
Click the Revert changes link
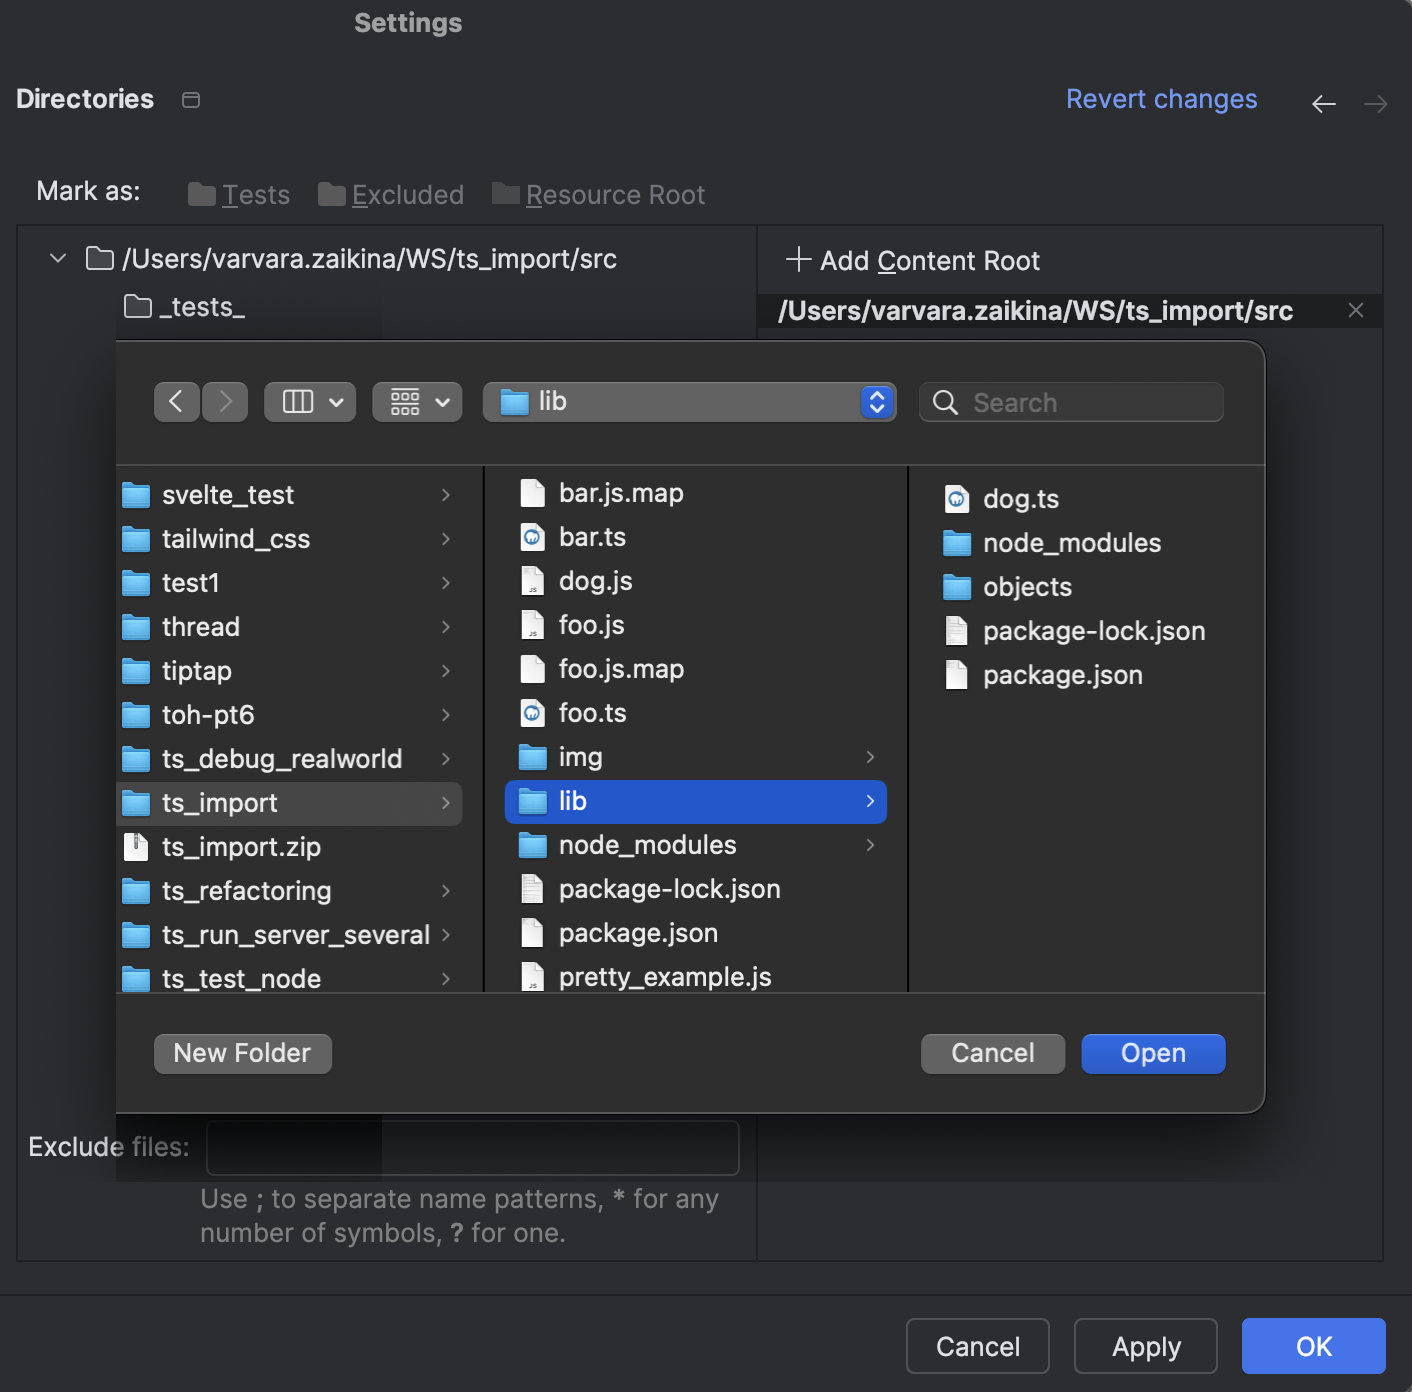tap(1161, 98)
